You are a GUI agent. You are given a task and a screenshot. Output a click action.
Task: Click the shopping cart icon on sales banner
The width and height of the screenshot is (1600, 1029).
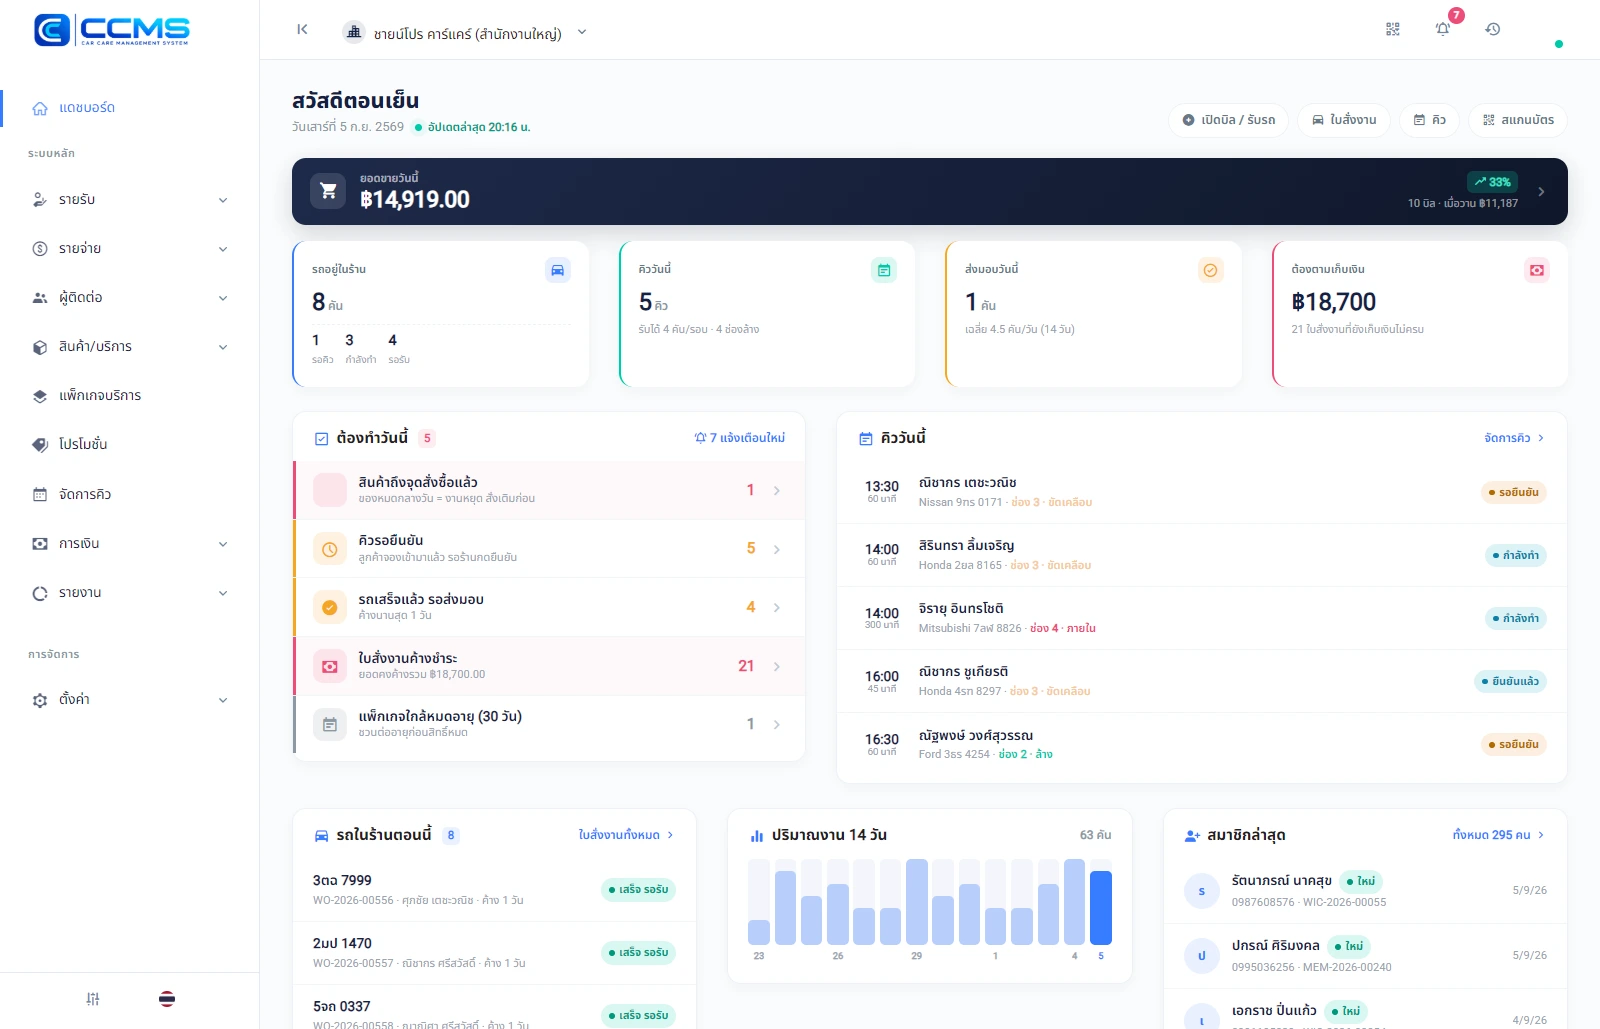tap(328, 191)
